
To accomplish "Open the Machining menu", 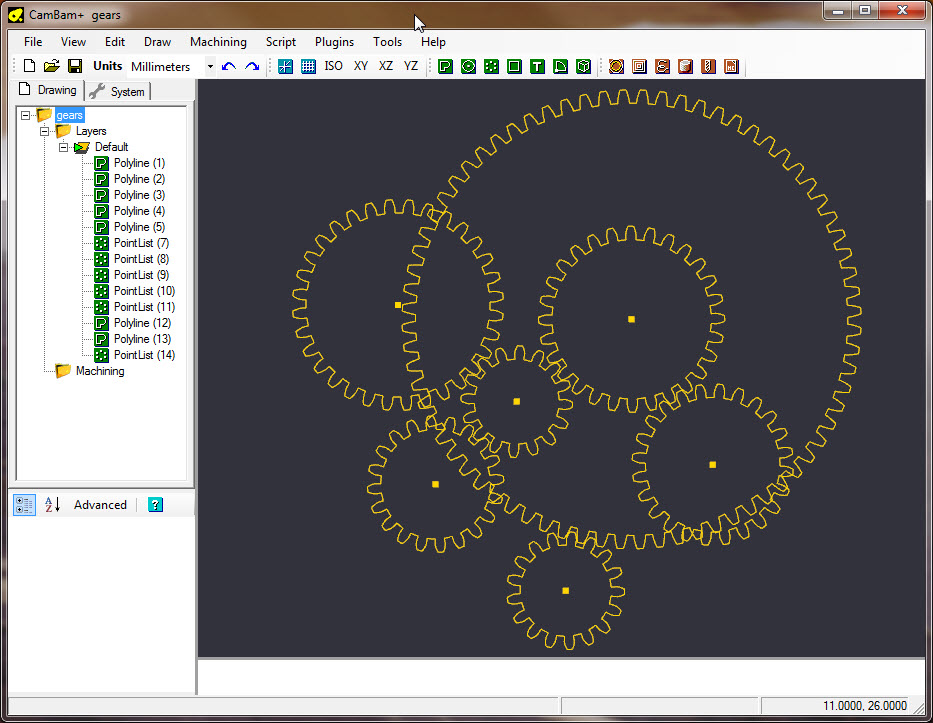I will 218,42.
